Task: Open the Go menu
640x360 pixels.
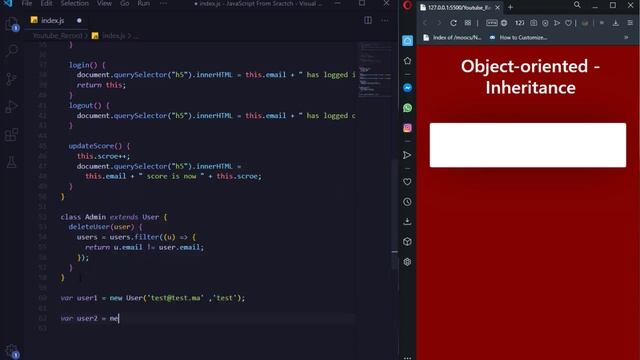Action: click(124, 3)
